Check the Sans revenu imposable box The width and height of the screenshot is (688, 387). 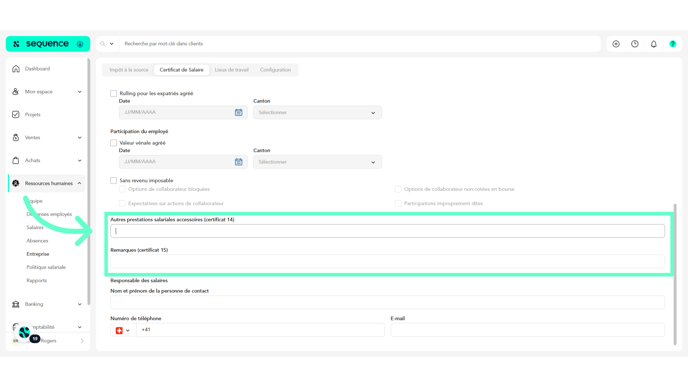[114, 180]
